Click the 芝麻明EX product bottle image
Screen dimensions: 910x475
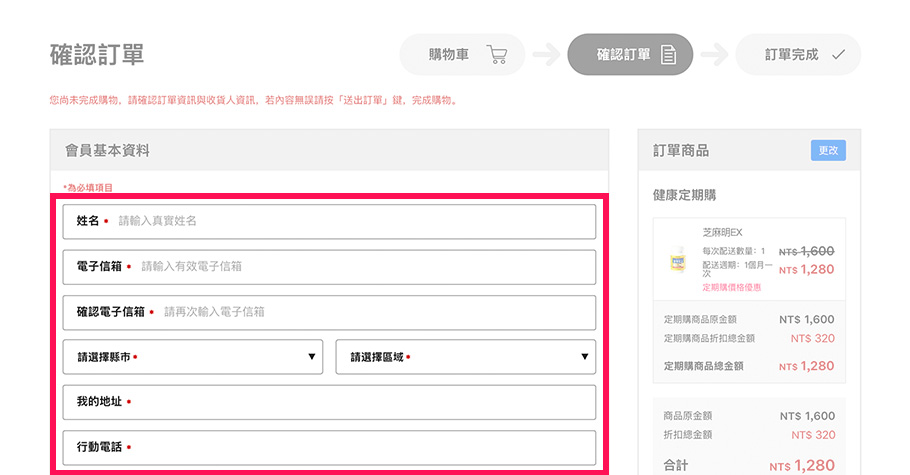(678, 260)
